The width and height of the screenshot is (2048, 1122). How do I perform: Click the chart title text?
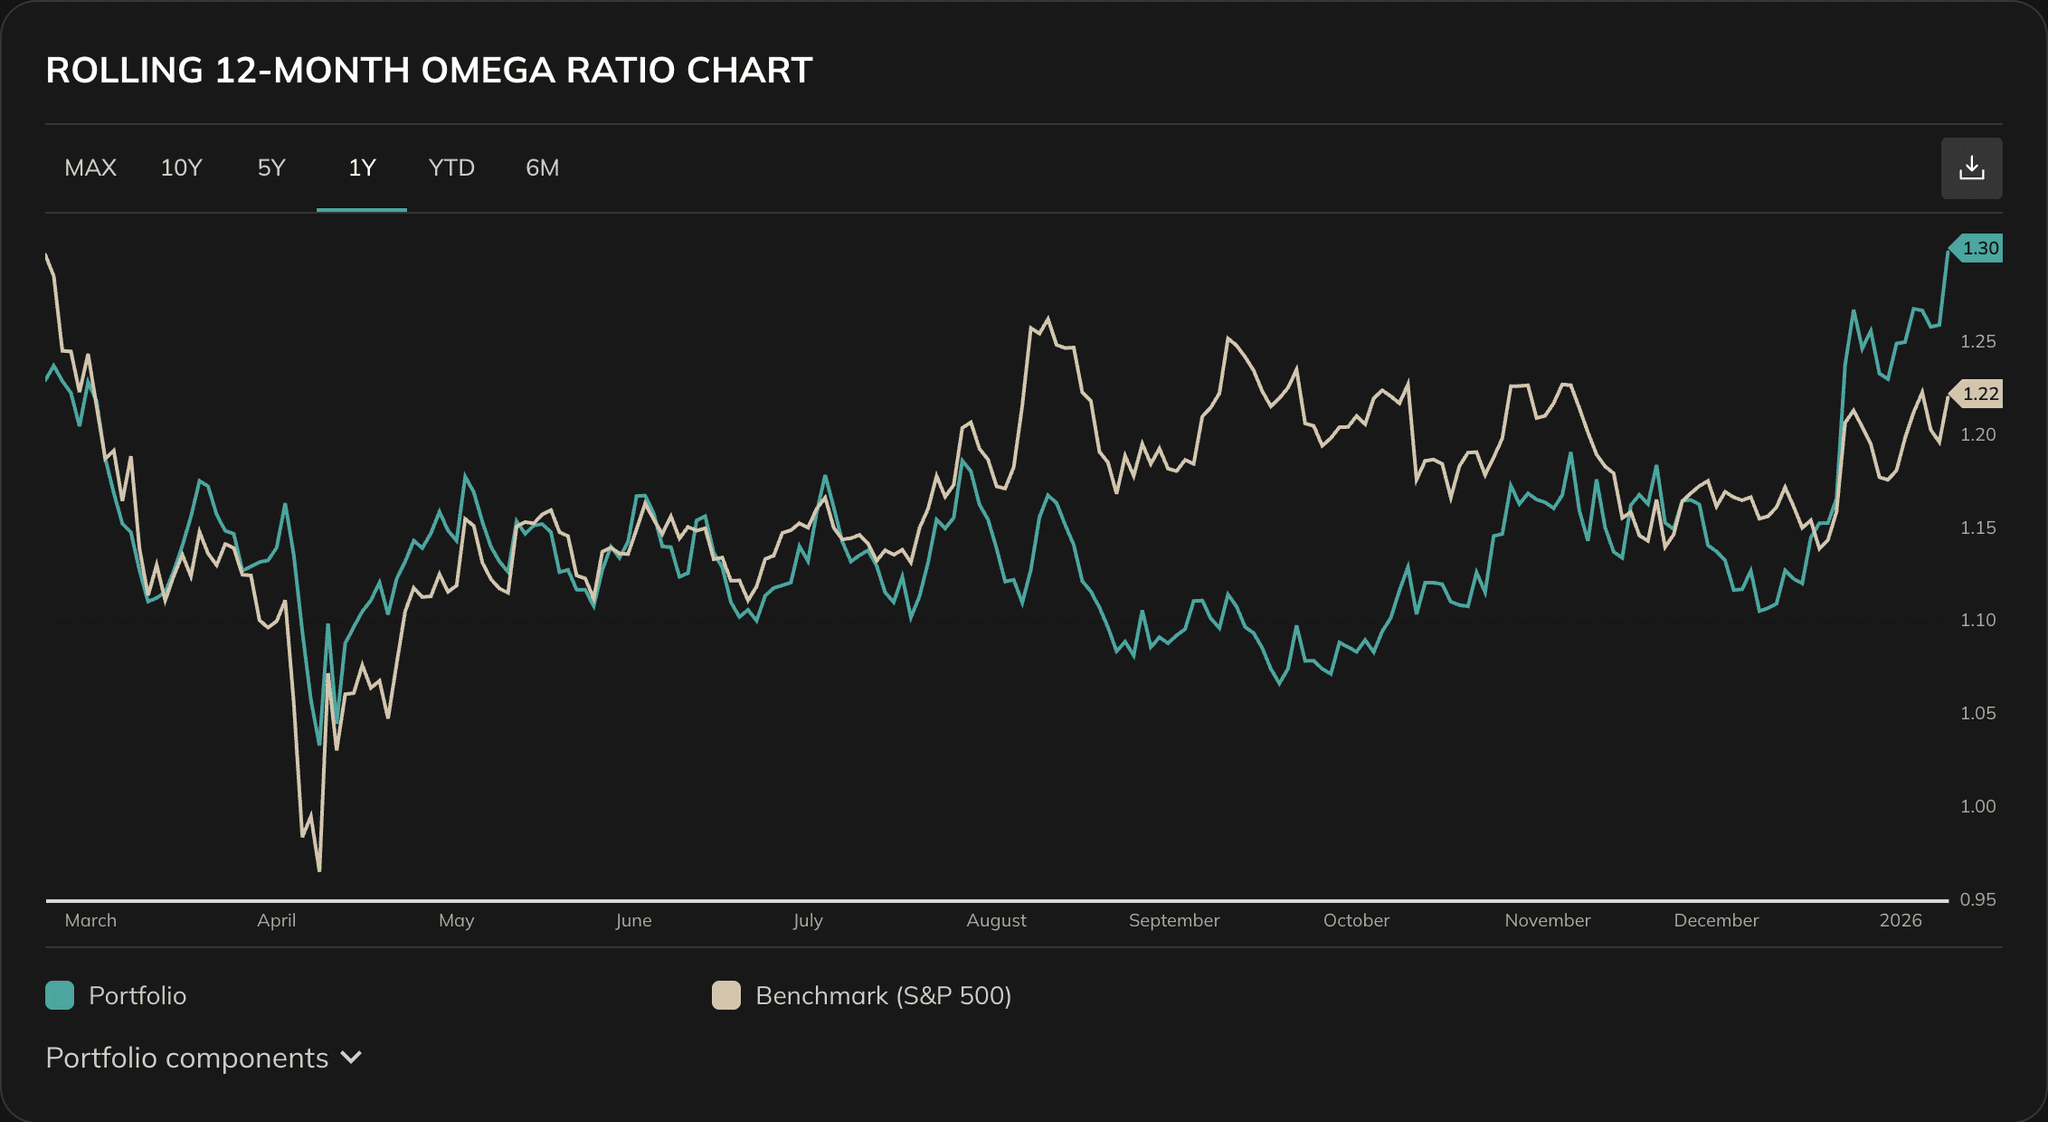click(x=428, y=70)
